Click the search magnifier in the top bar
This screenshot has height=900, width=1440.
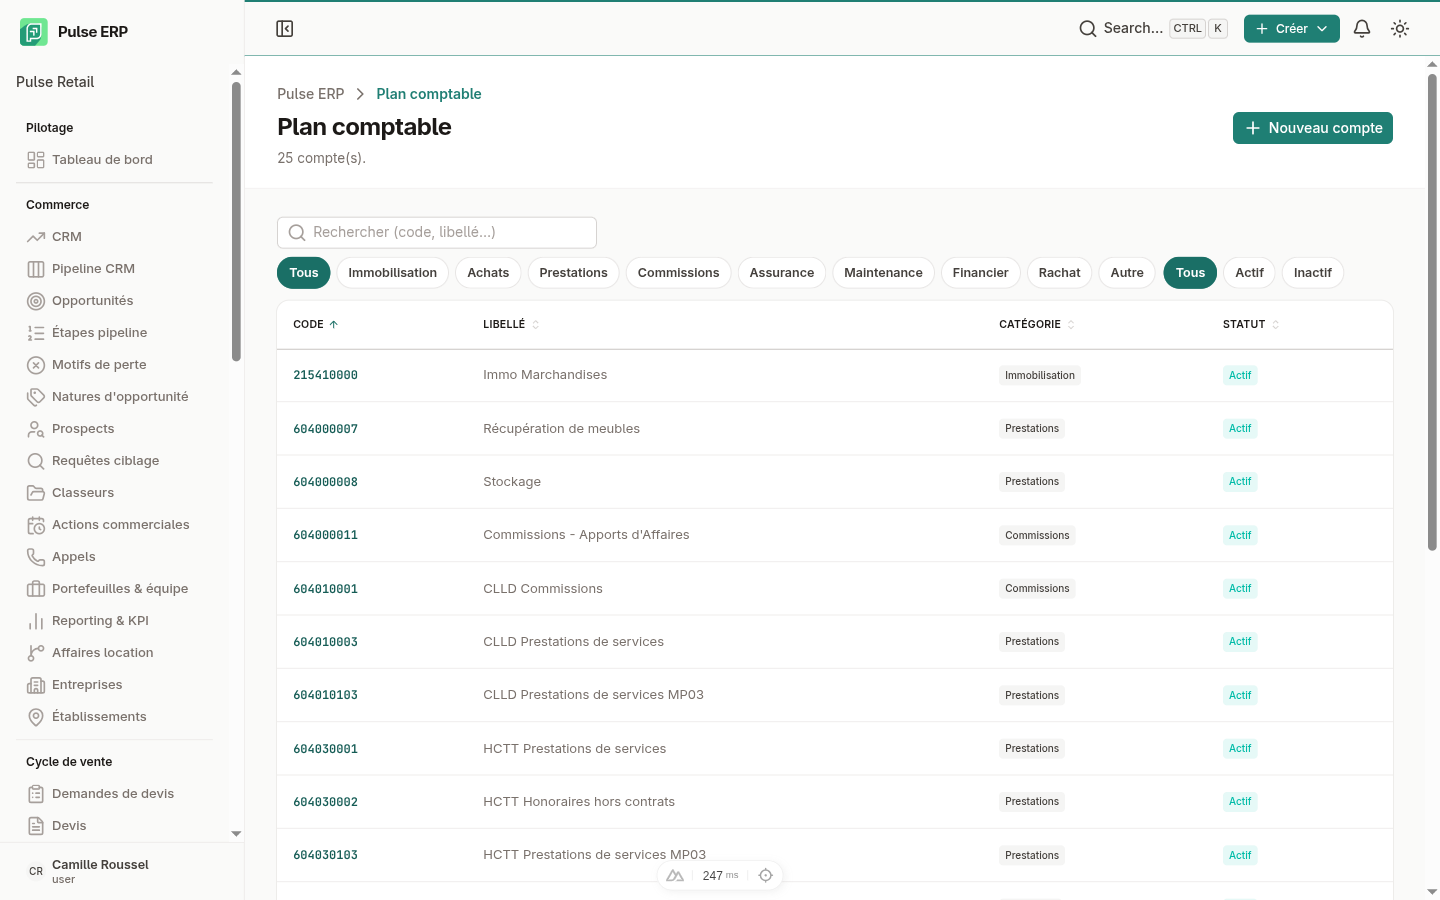tap(1088, 29)
